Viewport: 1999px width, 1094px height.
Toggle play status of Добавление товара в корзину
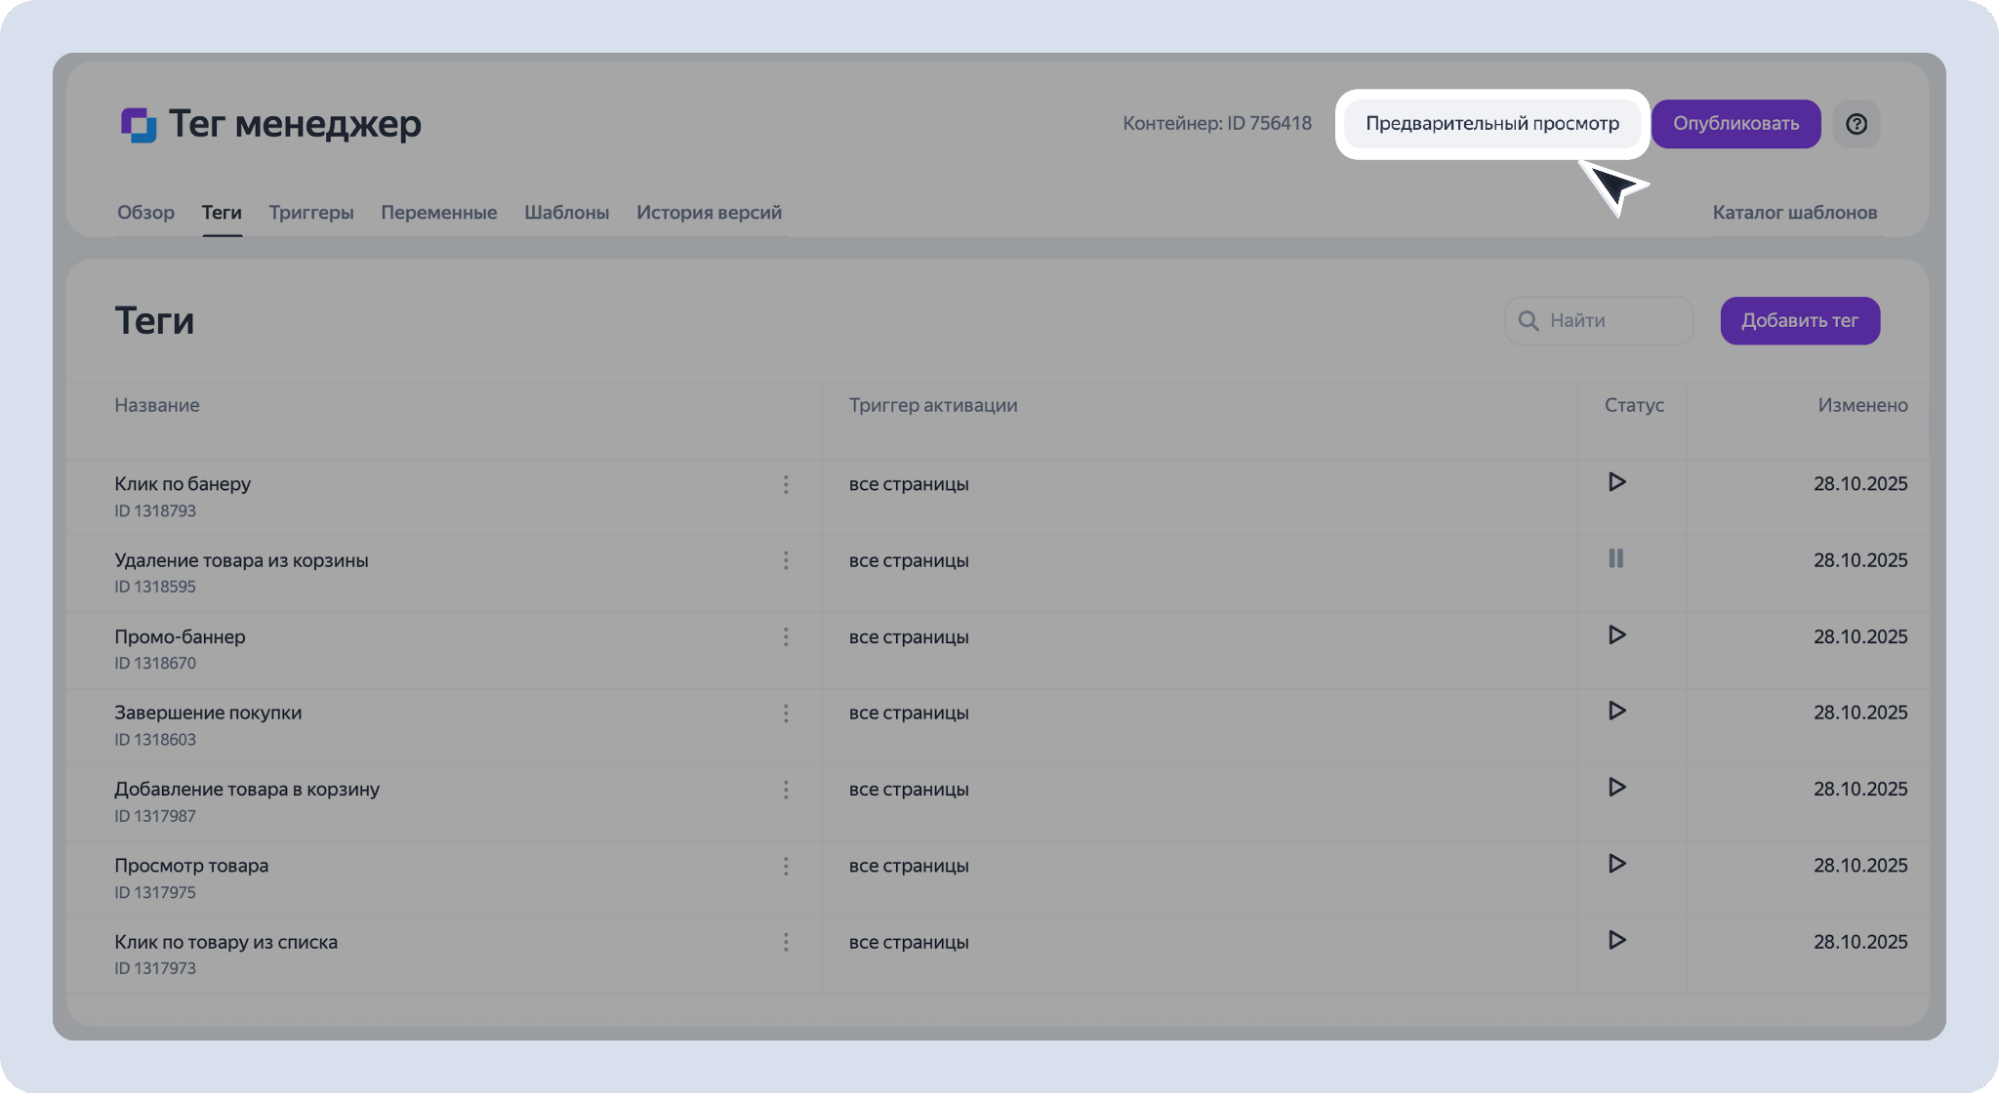[x=1616, y=788]
